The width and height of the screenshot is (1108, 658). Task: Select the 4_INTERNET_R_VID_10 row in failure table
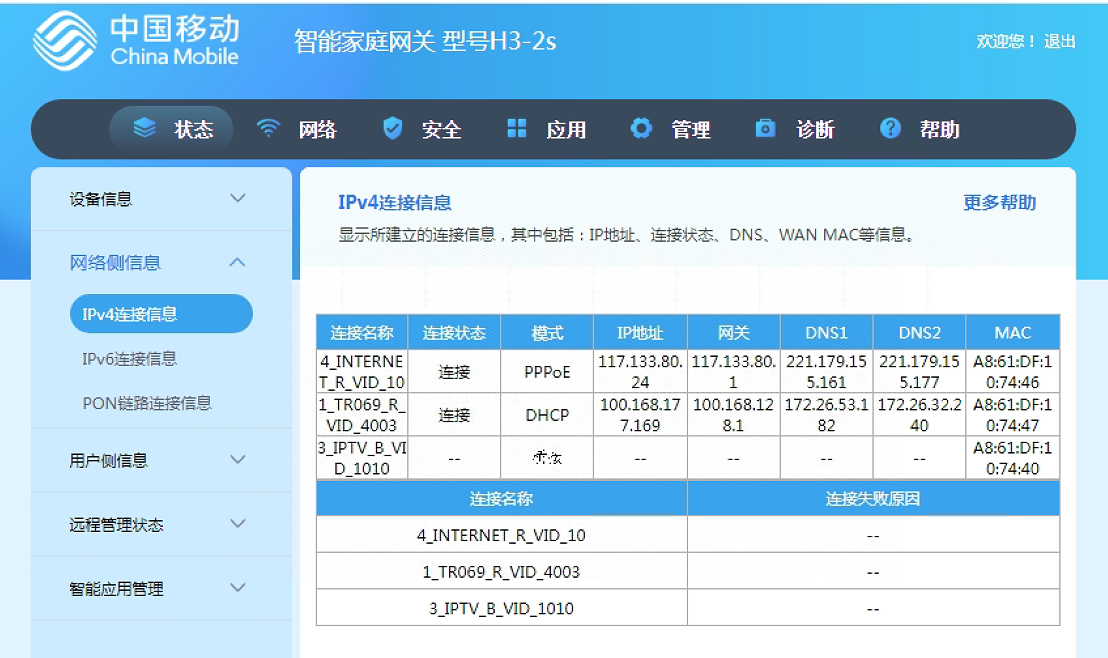[500, 533]
